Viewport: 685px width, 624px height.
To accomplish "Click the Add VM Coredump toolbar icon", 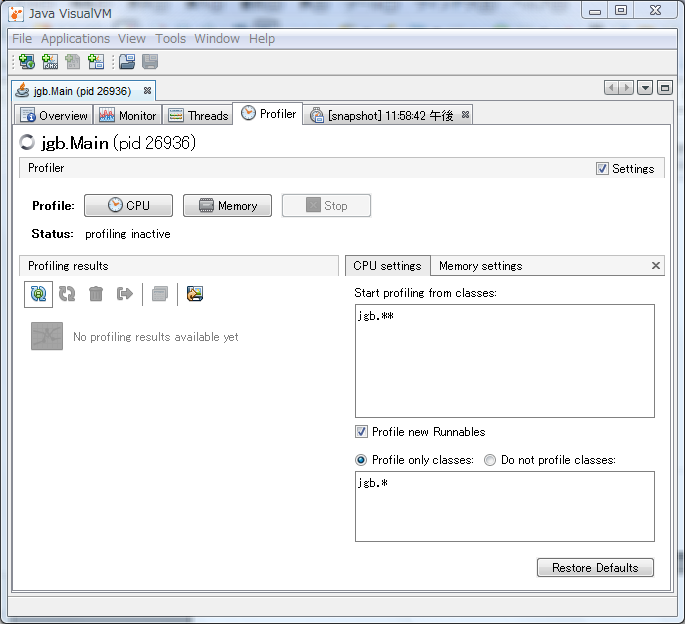I will point(73,62).
